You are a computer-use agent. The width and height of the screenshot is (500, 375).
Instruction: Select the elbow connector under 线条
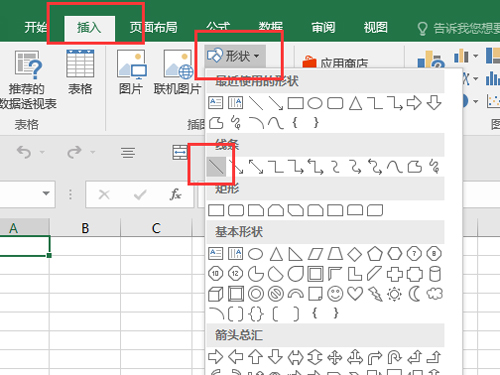coord(276,167)
